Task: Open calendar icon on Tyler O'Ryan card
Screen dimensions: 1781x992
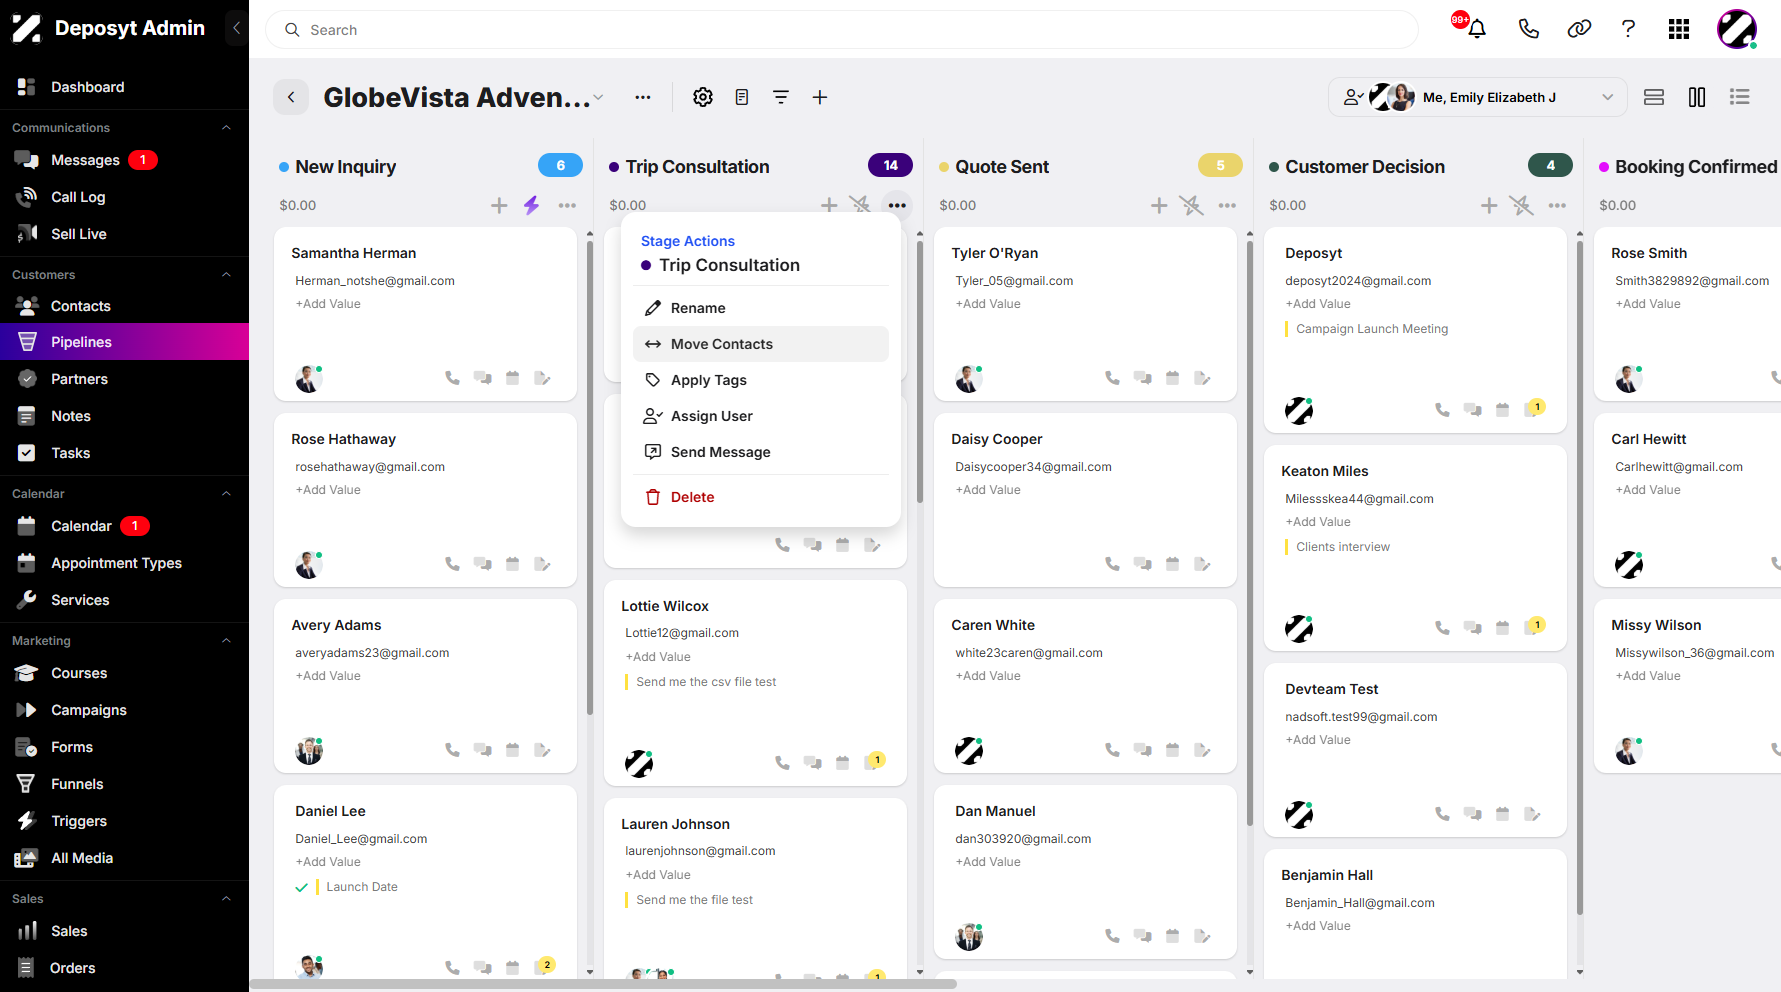Action: (x=1173, y=378)
